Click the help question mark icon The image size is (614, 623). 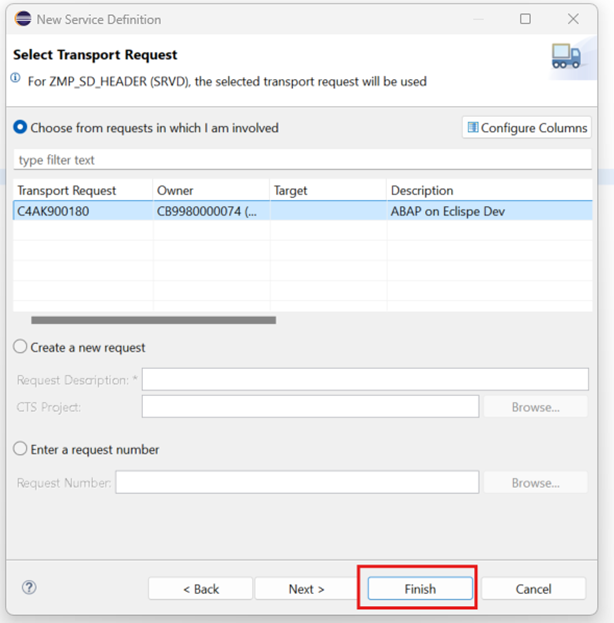[29, 588]
